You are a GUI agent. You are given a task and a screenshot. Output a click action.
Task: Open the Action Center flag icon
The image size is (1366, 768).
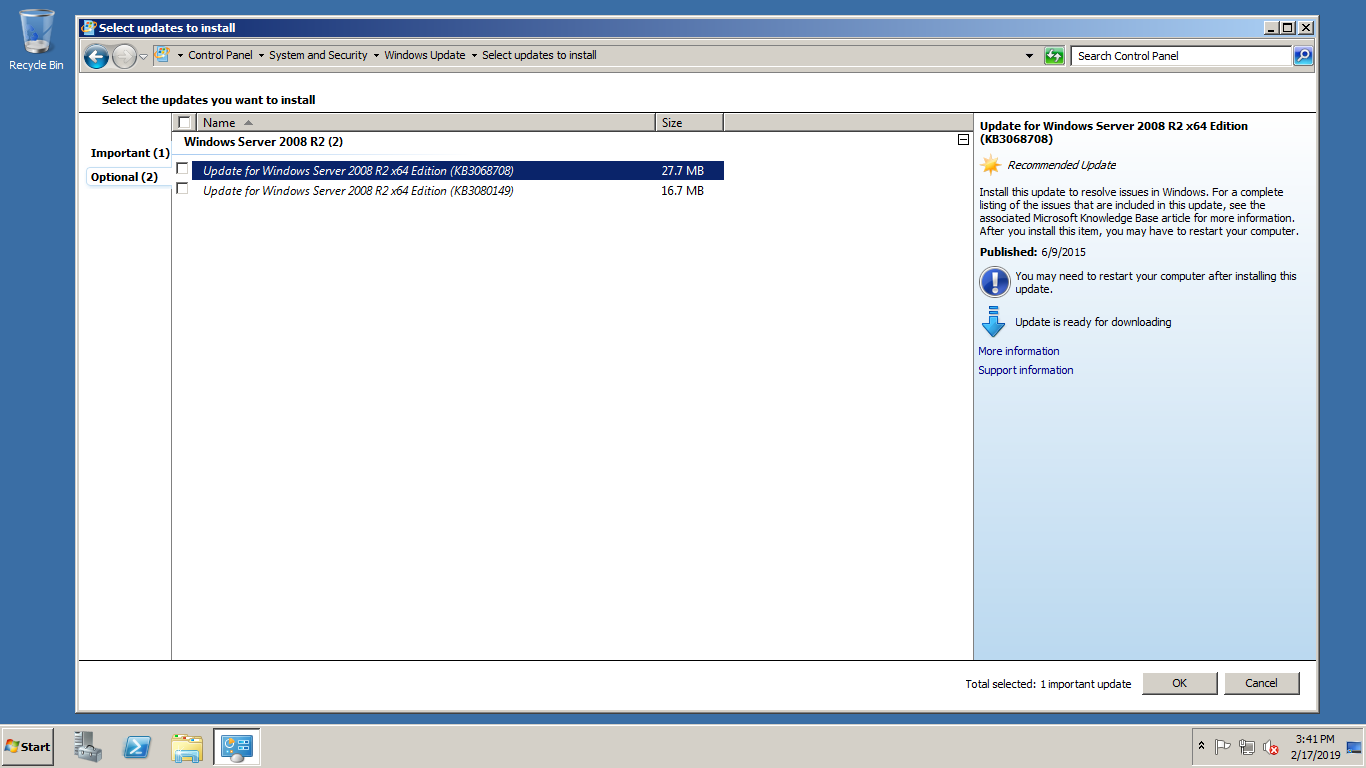pyautogui.click(x=1222, y=747)
